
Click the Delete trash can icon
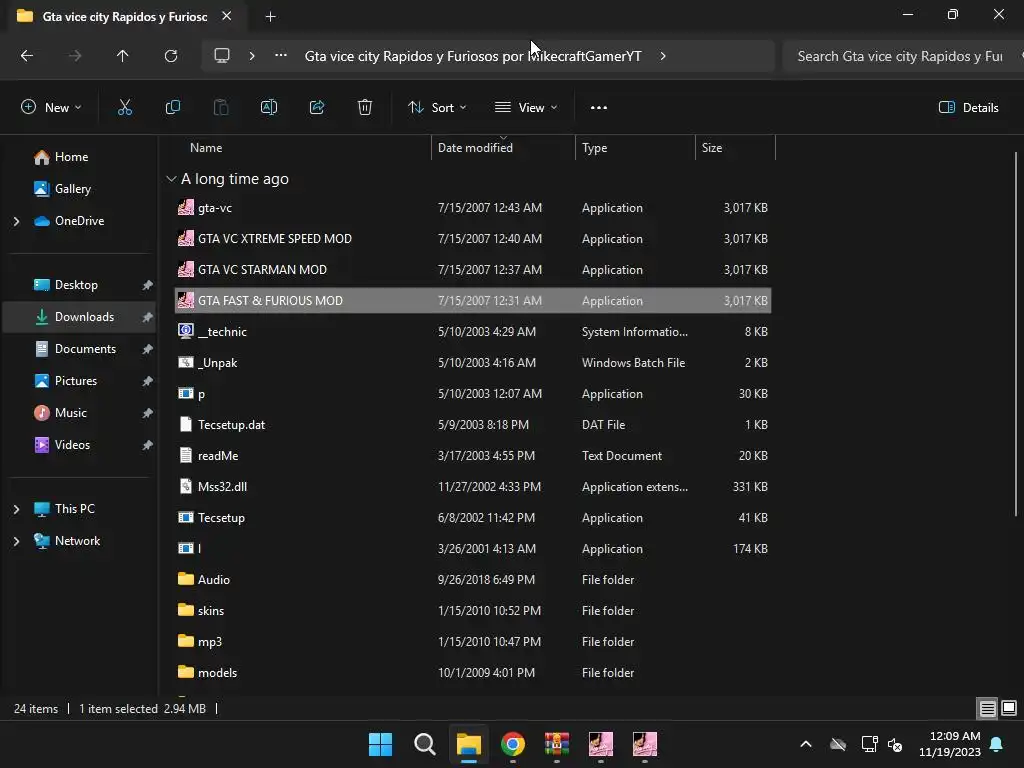click(365, 108)
